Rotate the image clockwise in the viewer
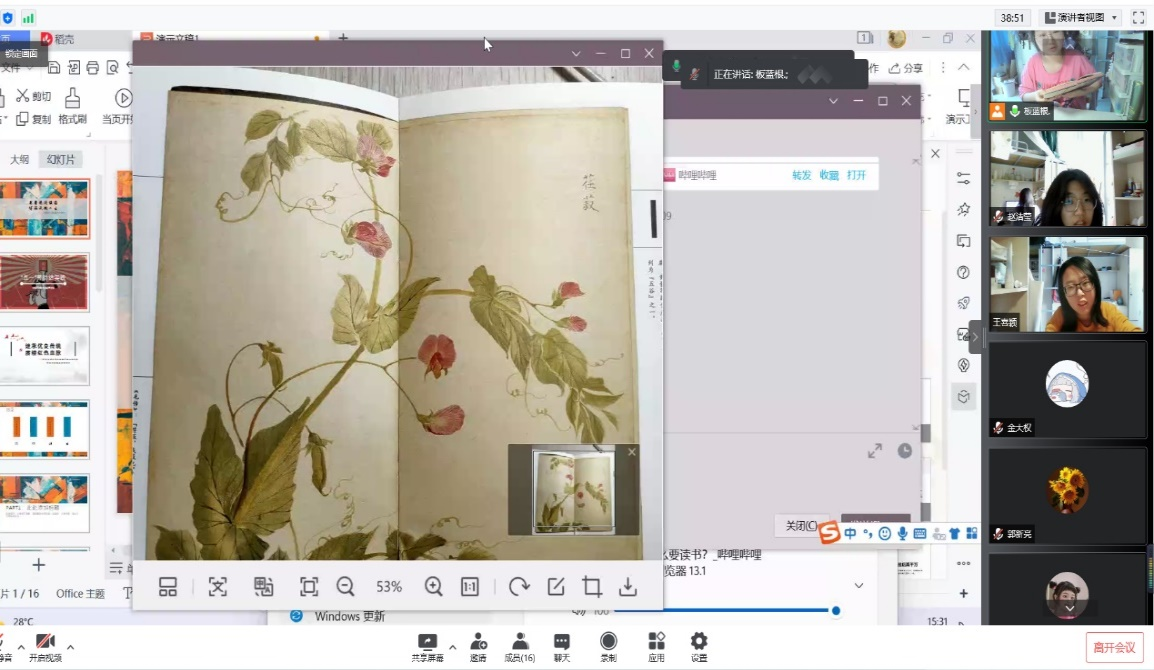 [519, 587]
